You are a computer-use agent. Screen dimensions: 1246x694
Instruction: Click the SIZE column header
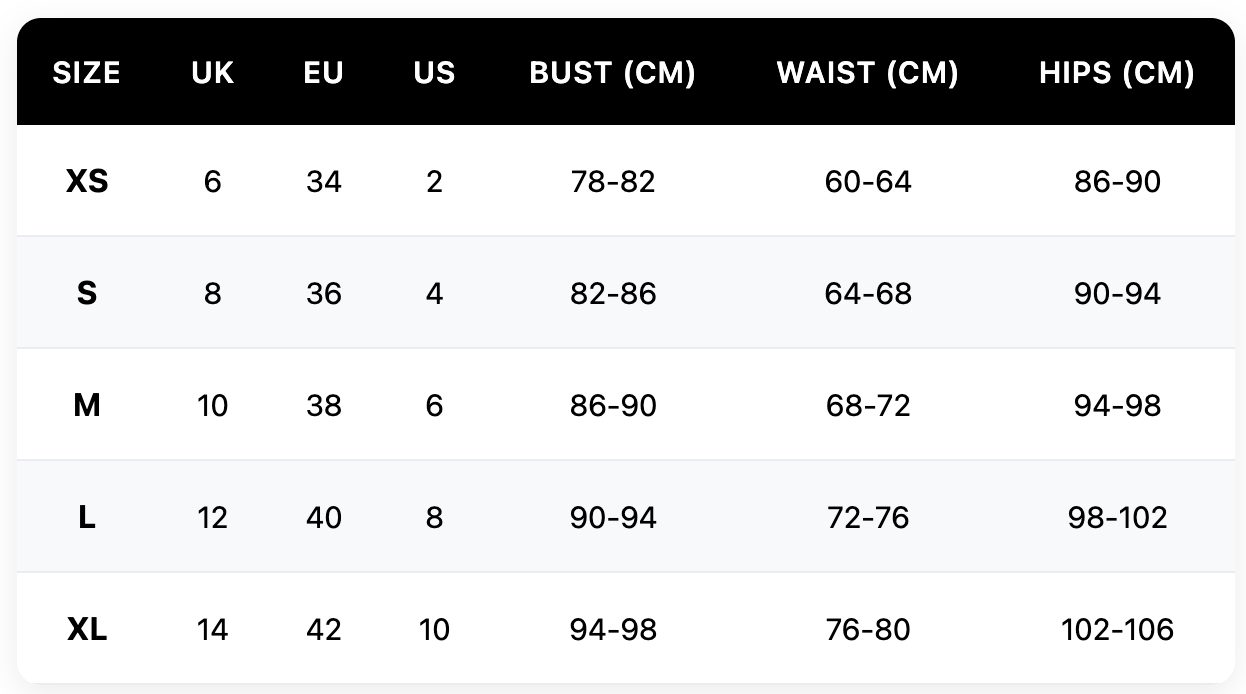click(87, 73)
